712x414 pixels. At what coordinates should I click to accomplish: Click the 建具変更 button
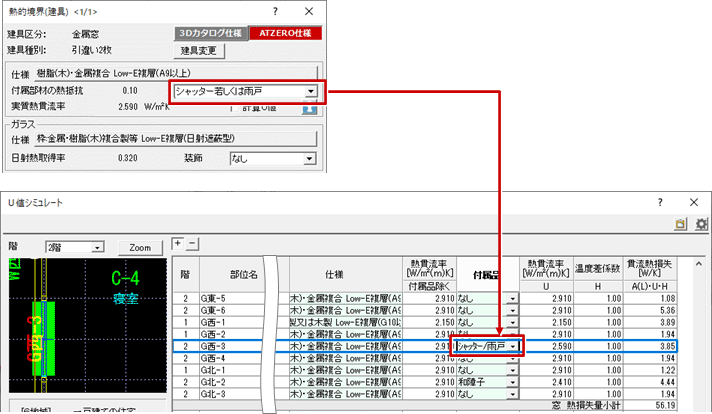pos(199,50)
